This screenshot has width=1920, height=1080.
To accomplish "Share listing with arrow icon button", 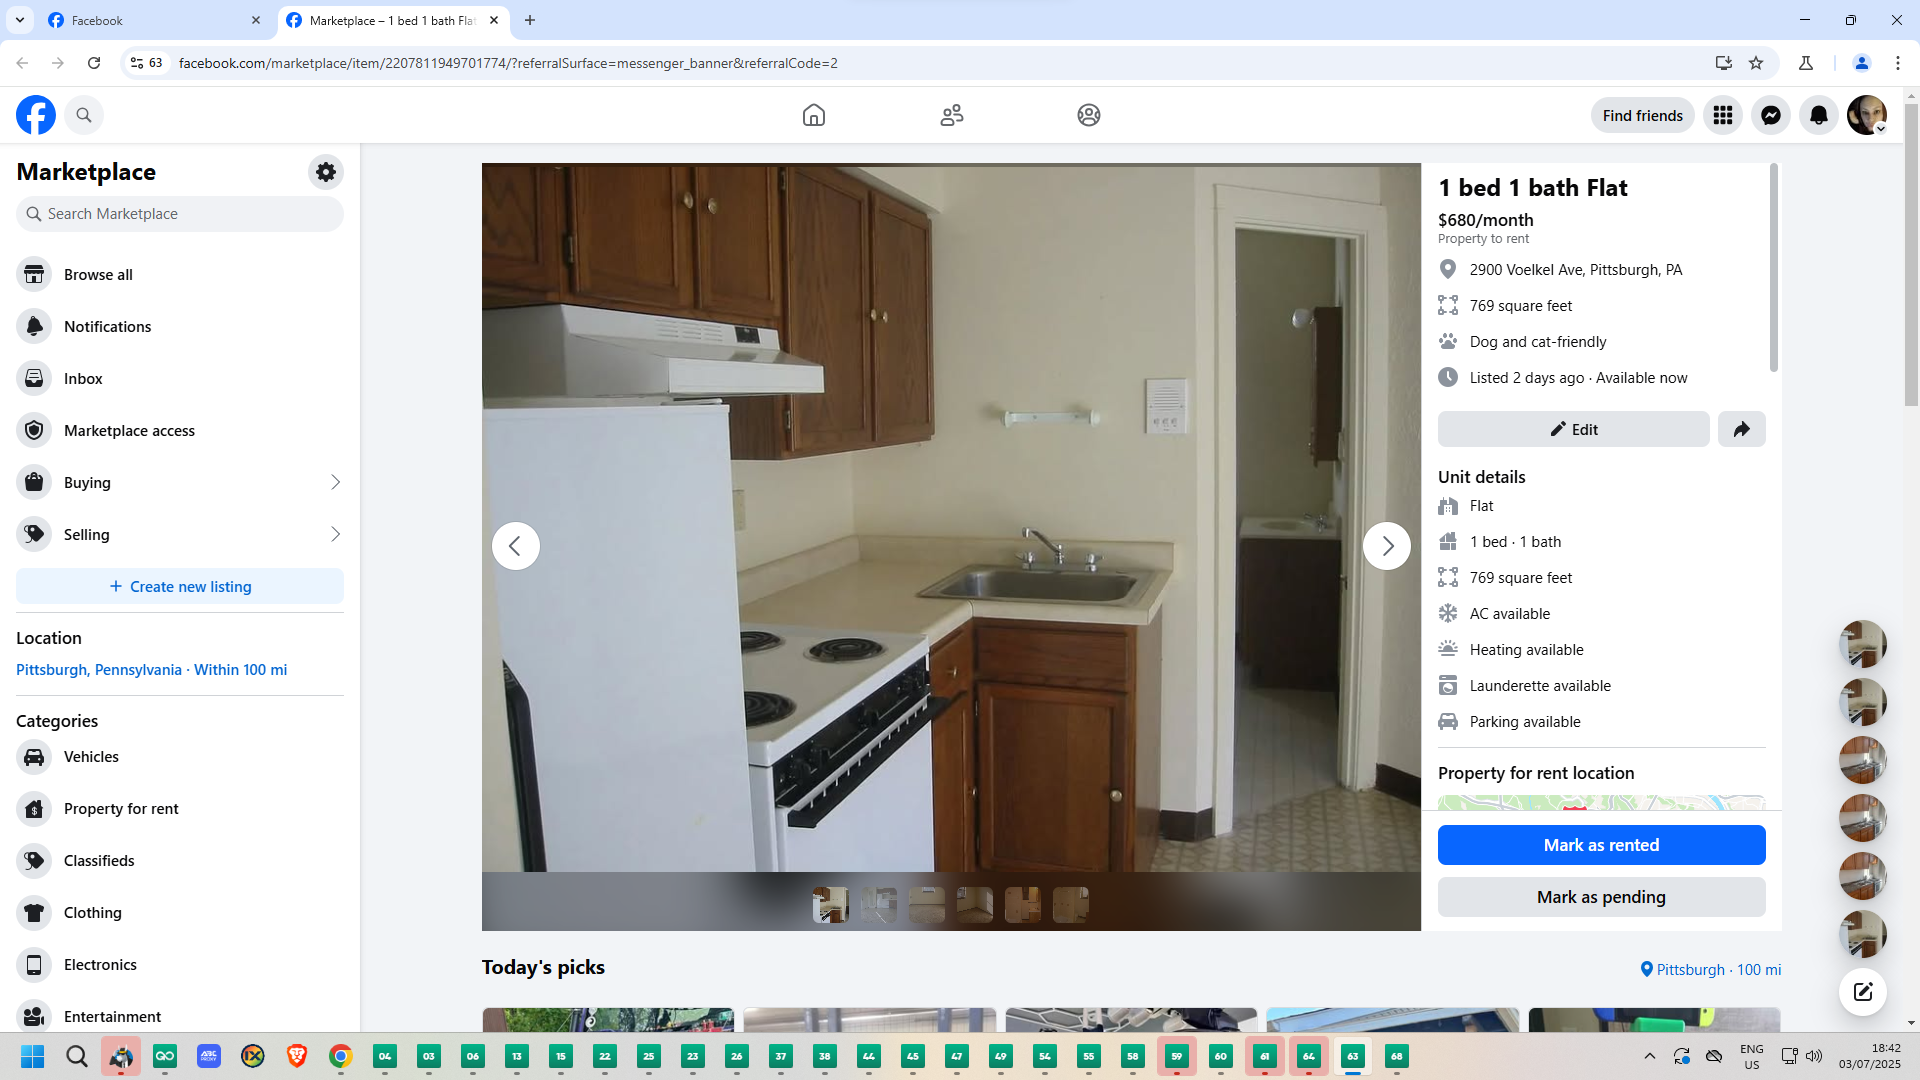I will click(1741, 429).
